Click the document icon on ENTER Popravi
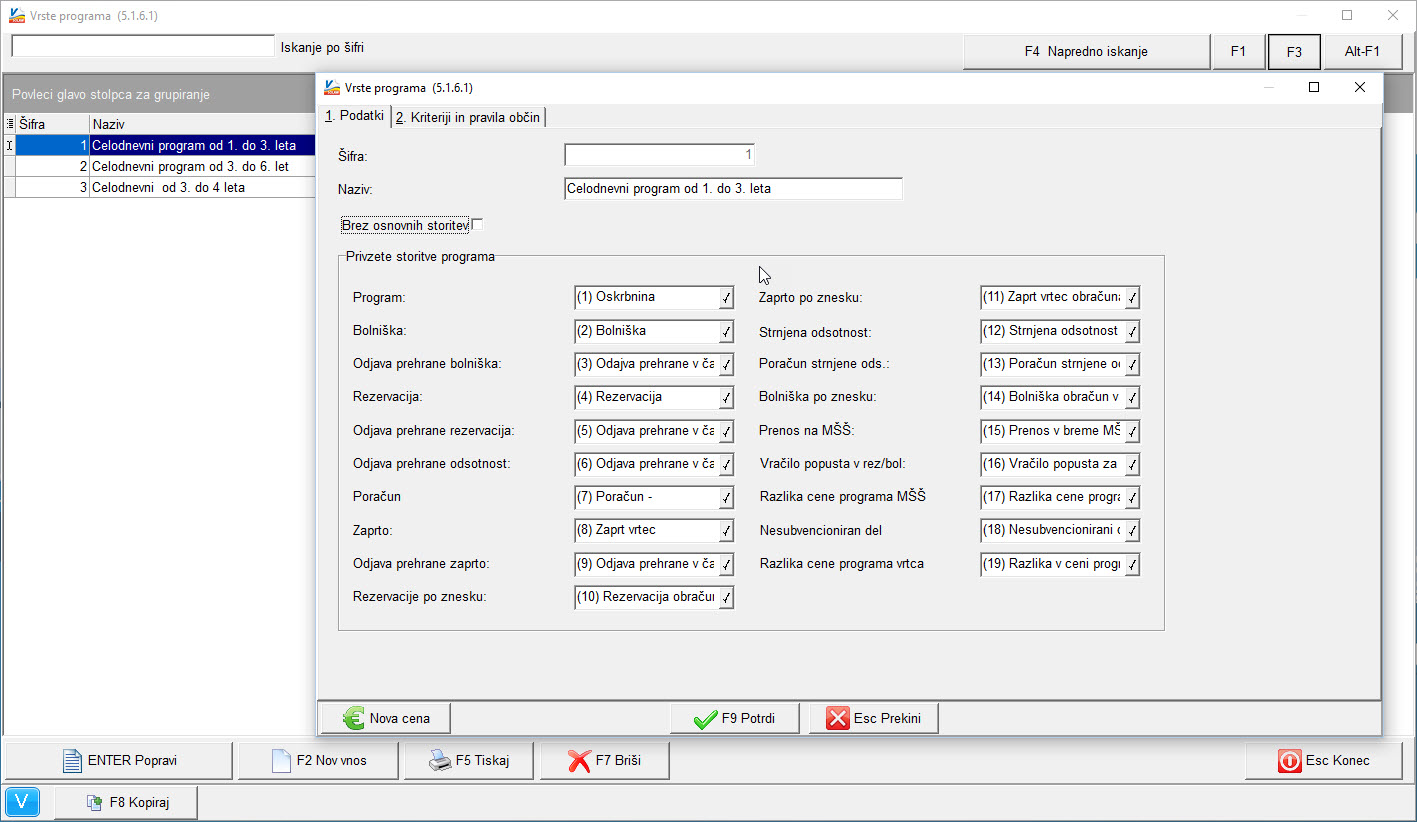Image resolution: width=1417 pixels, height=822 pixels. point(72,761)
